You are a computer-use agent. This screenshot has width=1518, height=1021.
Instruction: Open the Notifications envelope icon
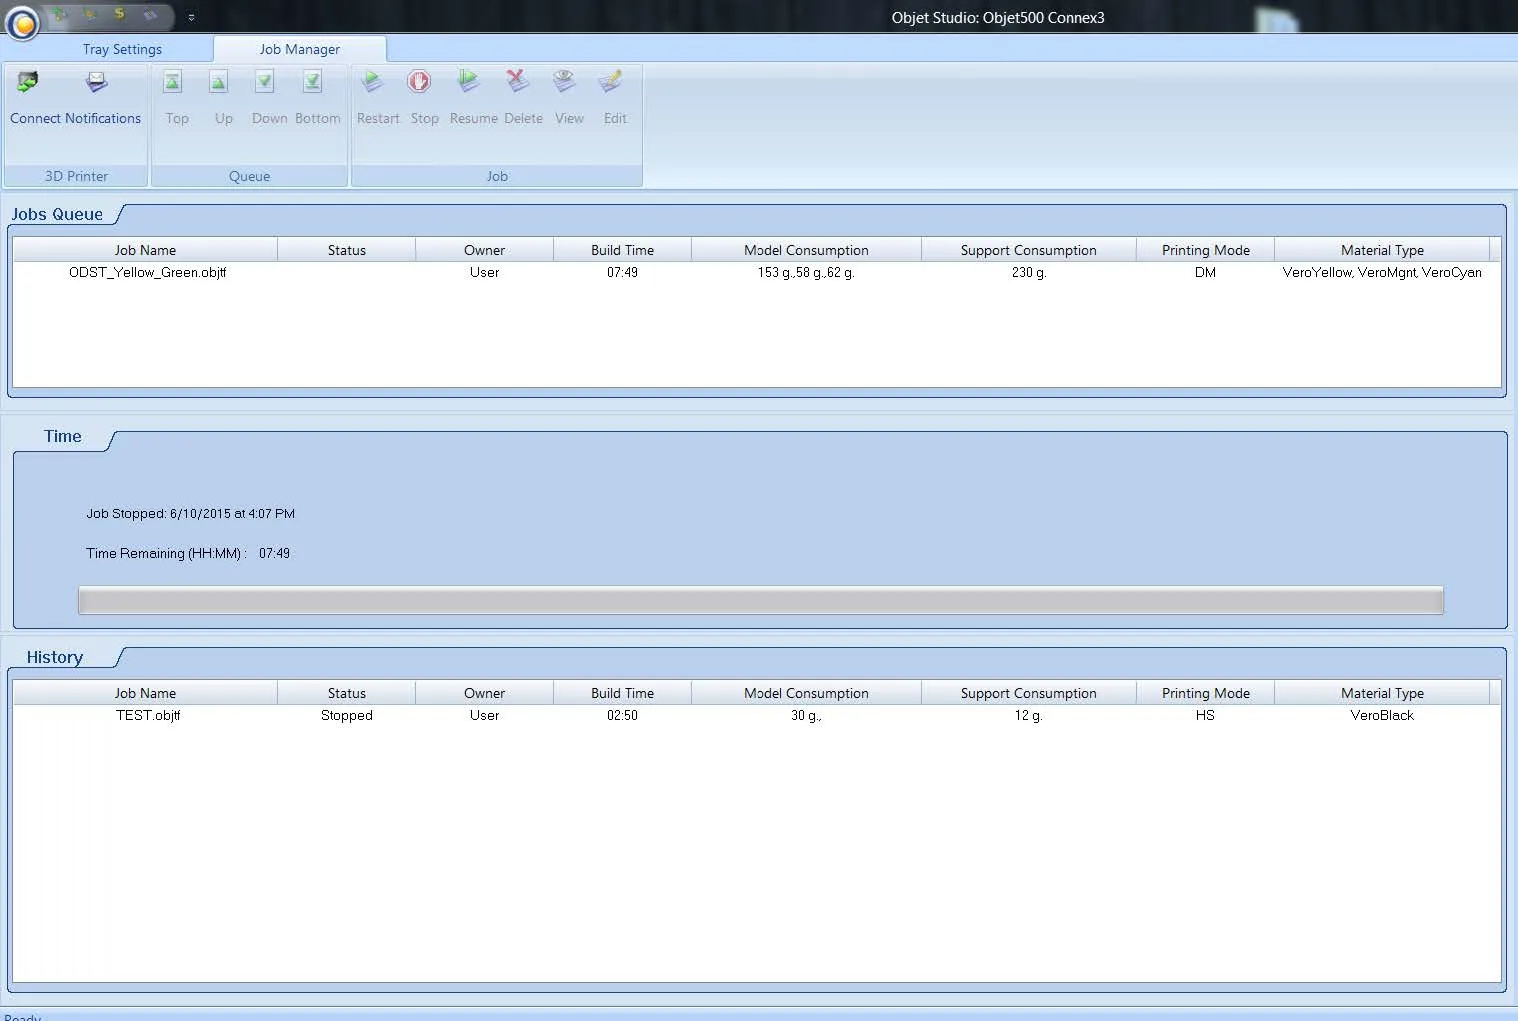96,82
